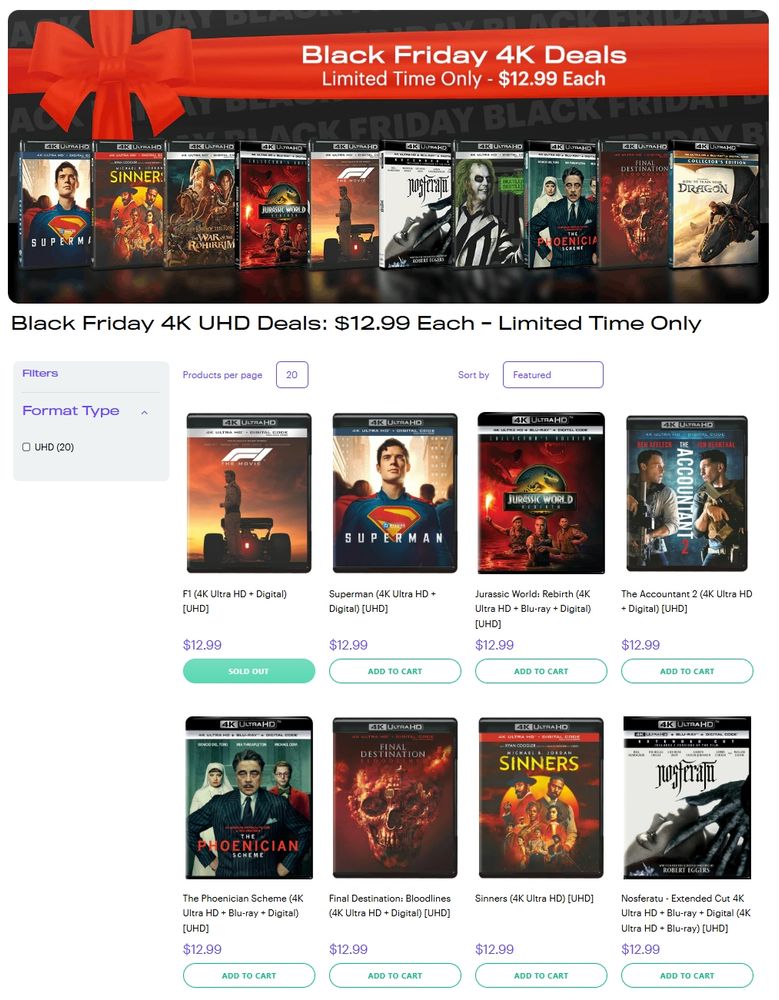Open the Sort by Featured dropdown
This screenshot has height=1000, width=779.
click(553, 375)
